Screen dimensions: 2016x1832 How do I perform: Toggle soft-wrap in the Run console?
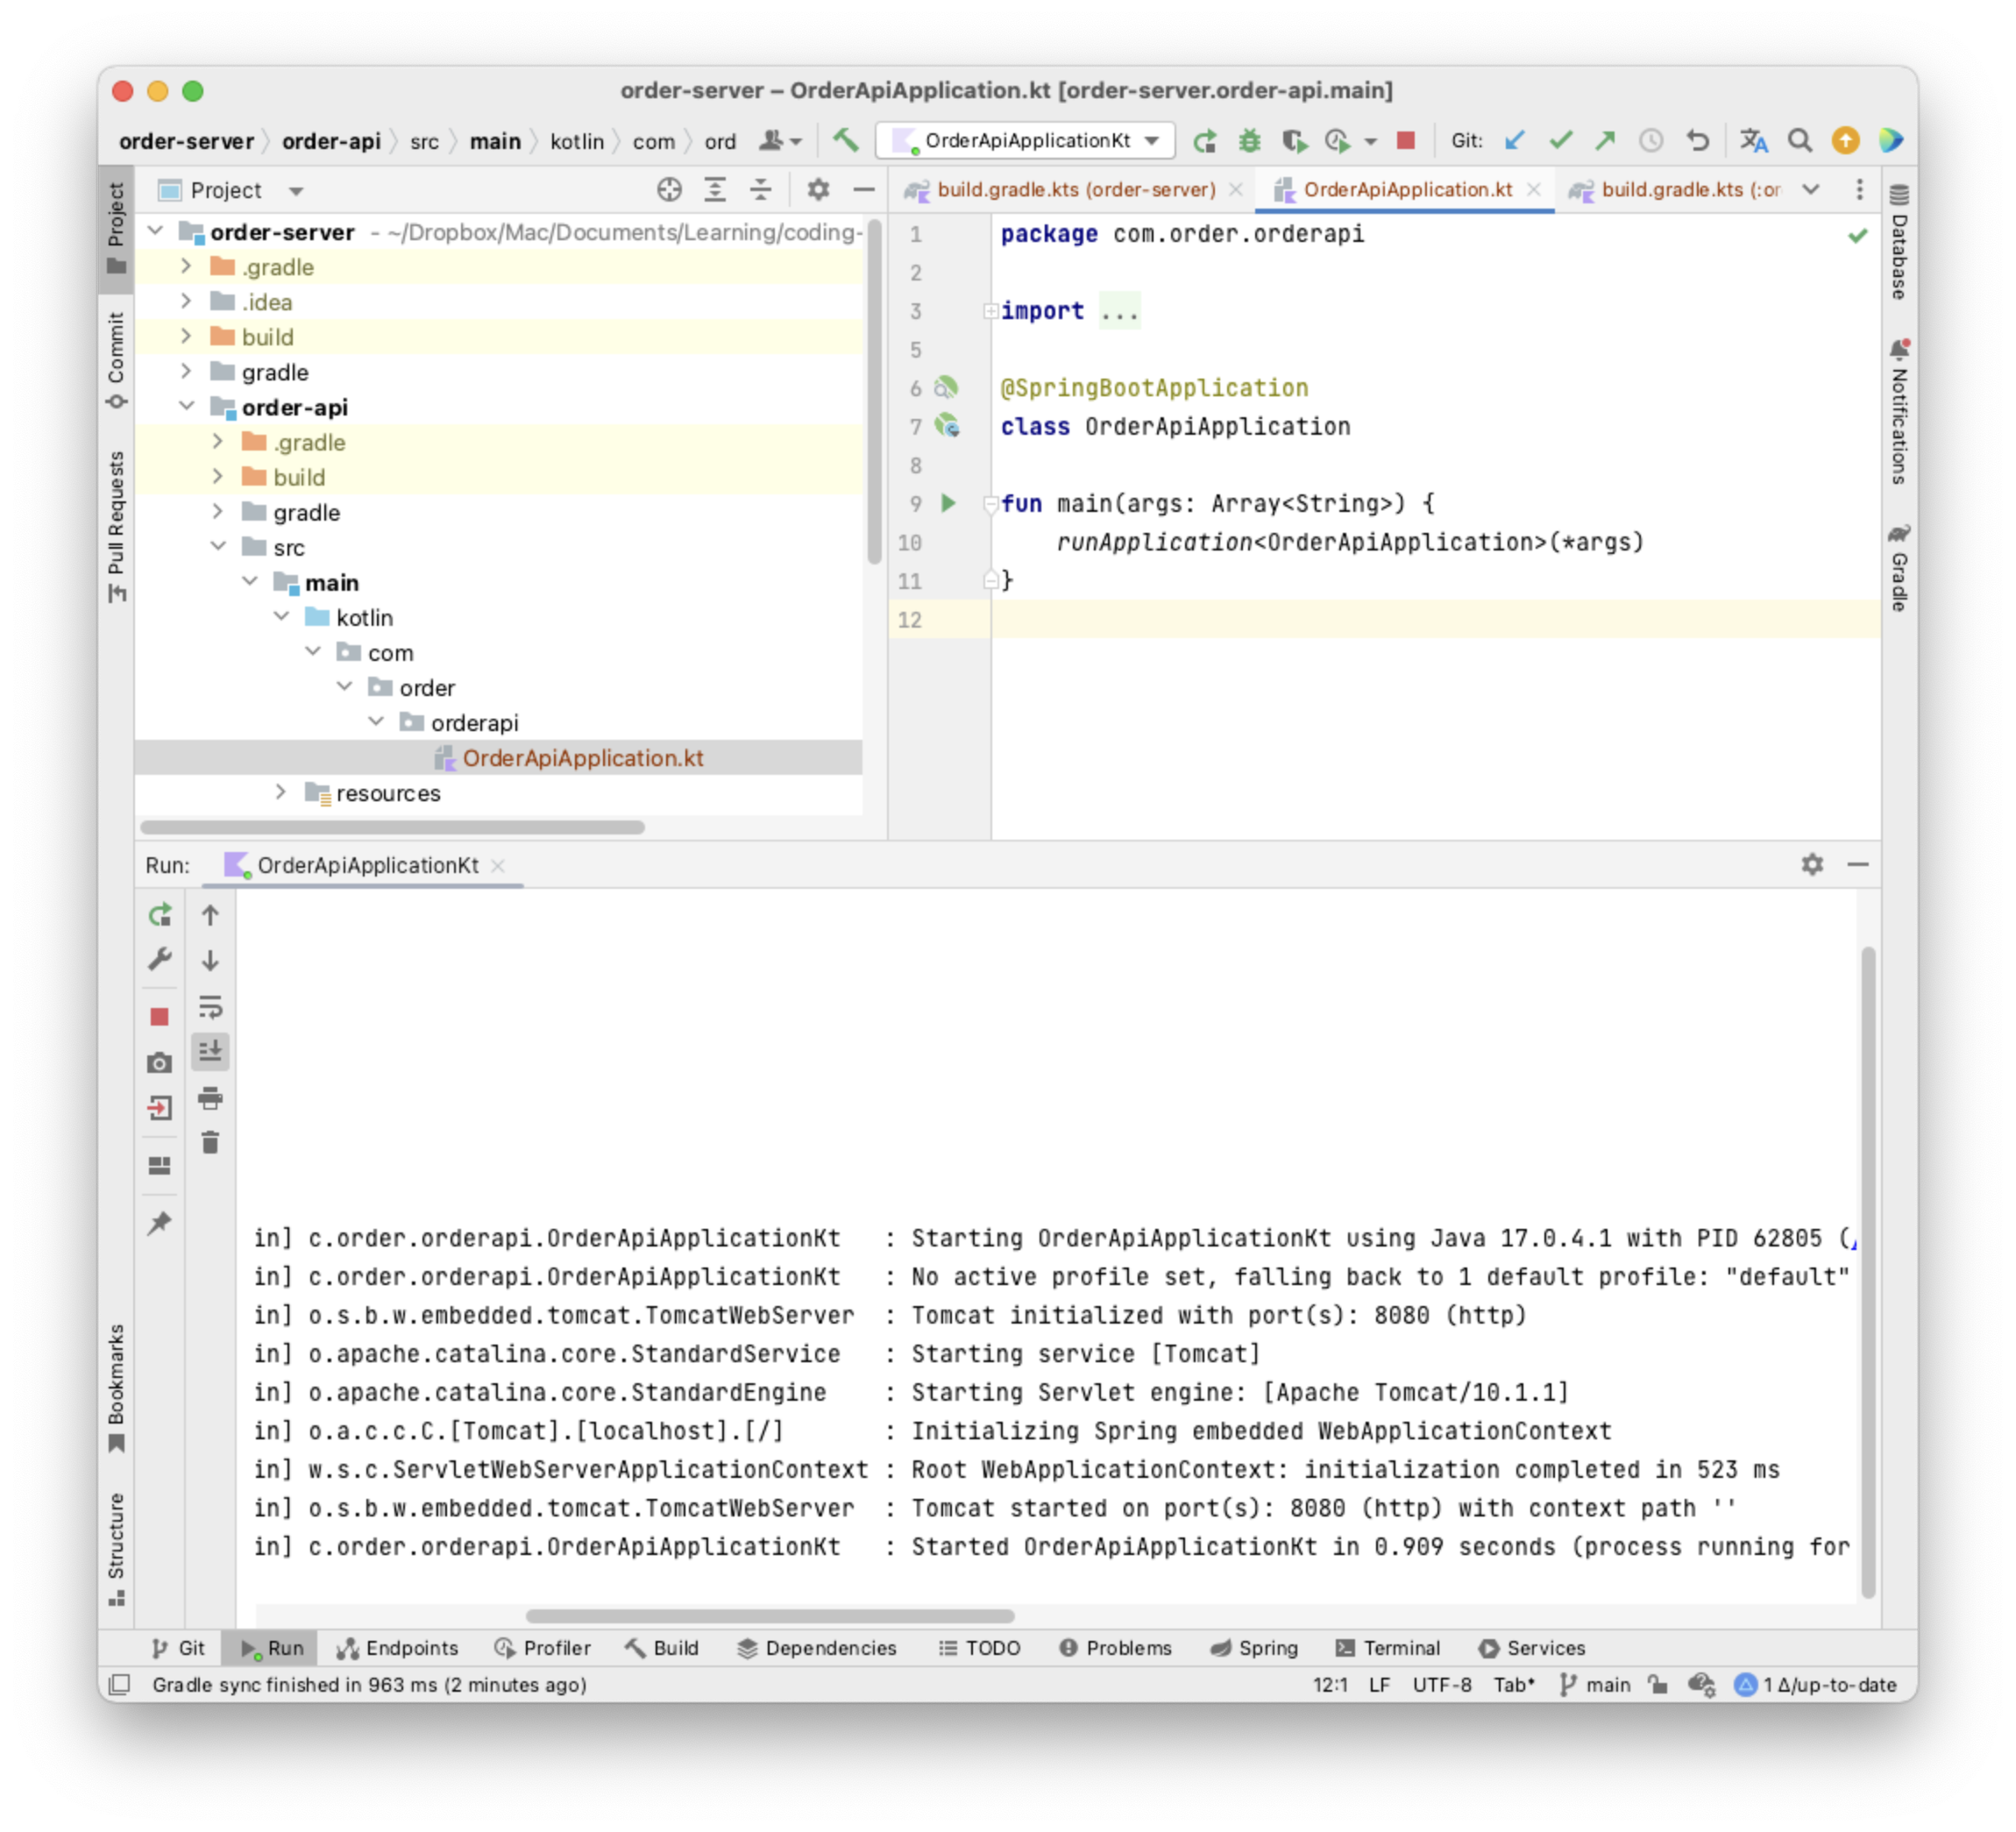pos(210,1006)
